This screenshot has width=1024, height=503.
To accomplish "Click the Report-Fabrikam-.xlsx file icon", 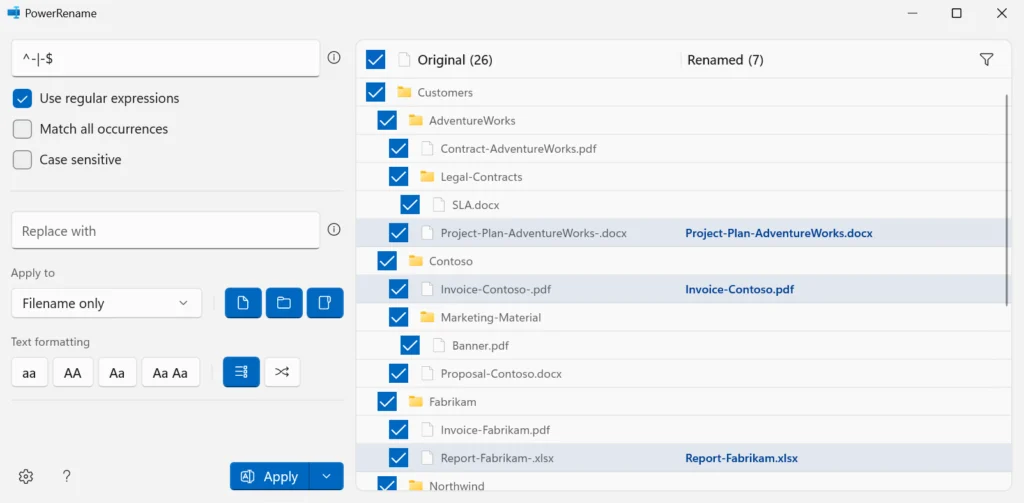I will (427, 458).
